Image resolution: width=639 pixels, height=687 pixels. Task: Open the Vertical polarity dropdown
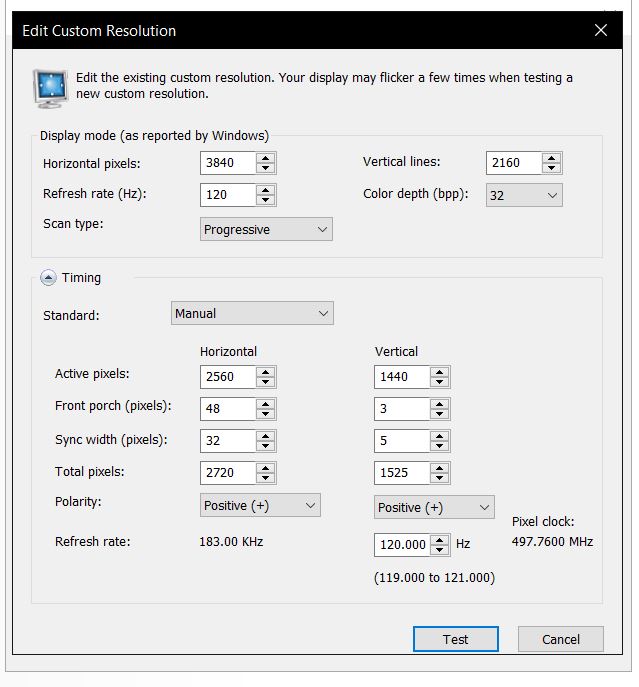point(434,507)
